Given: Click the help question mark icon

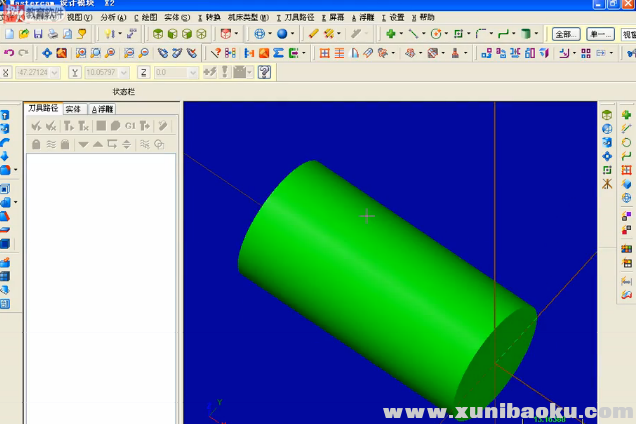Looking at the screenshot, I should tap(264, 72).
